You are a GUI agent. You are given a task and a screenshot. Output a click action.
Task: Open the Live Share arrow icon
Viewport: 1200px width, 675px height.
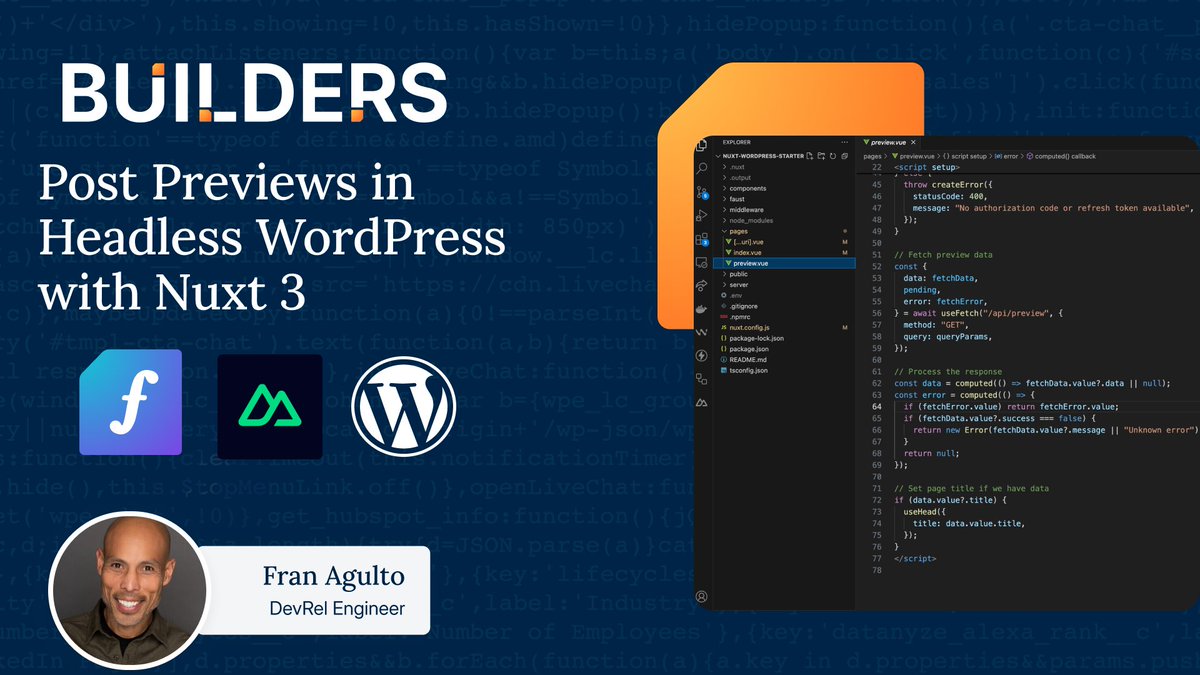[701, 285]
